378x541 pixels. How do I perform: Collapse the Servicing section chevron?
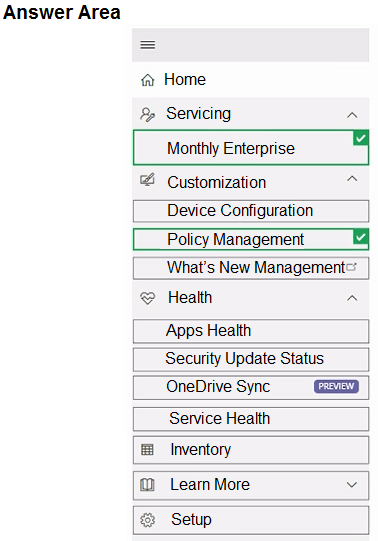[x=352, y=115]
